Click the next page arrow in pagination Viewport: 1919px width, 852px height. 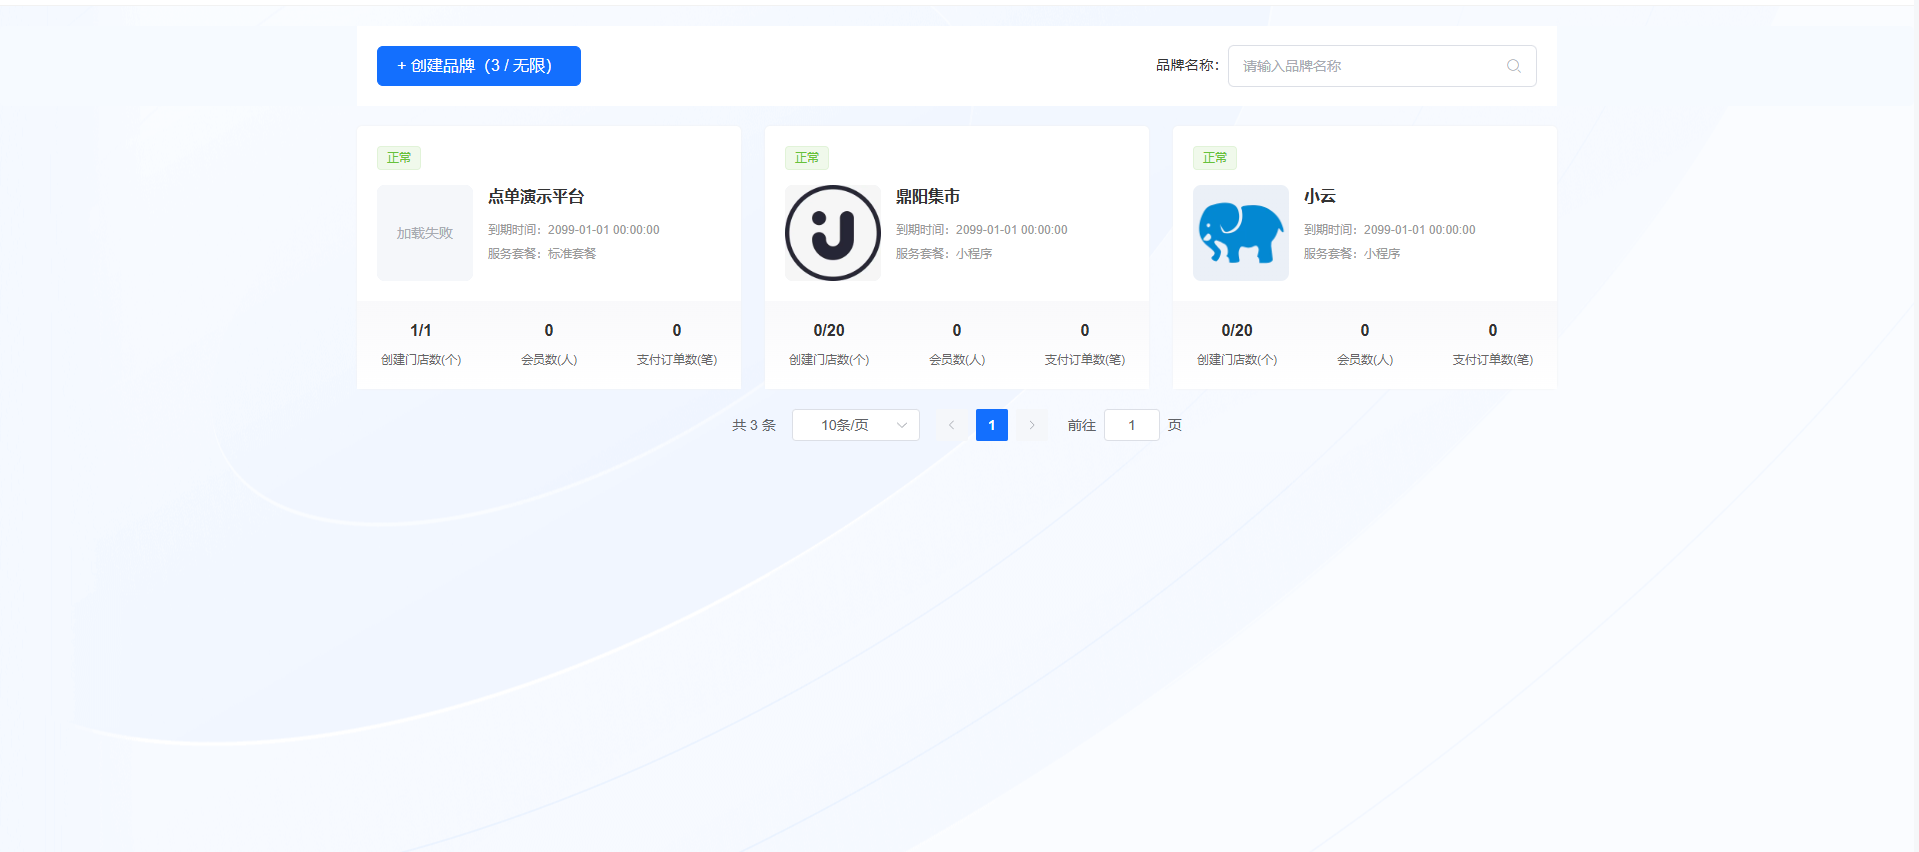tap(1032, 425)
